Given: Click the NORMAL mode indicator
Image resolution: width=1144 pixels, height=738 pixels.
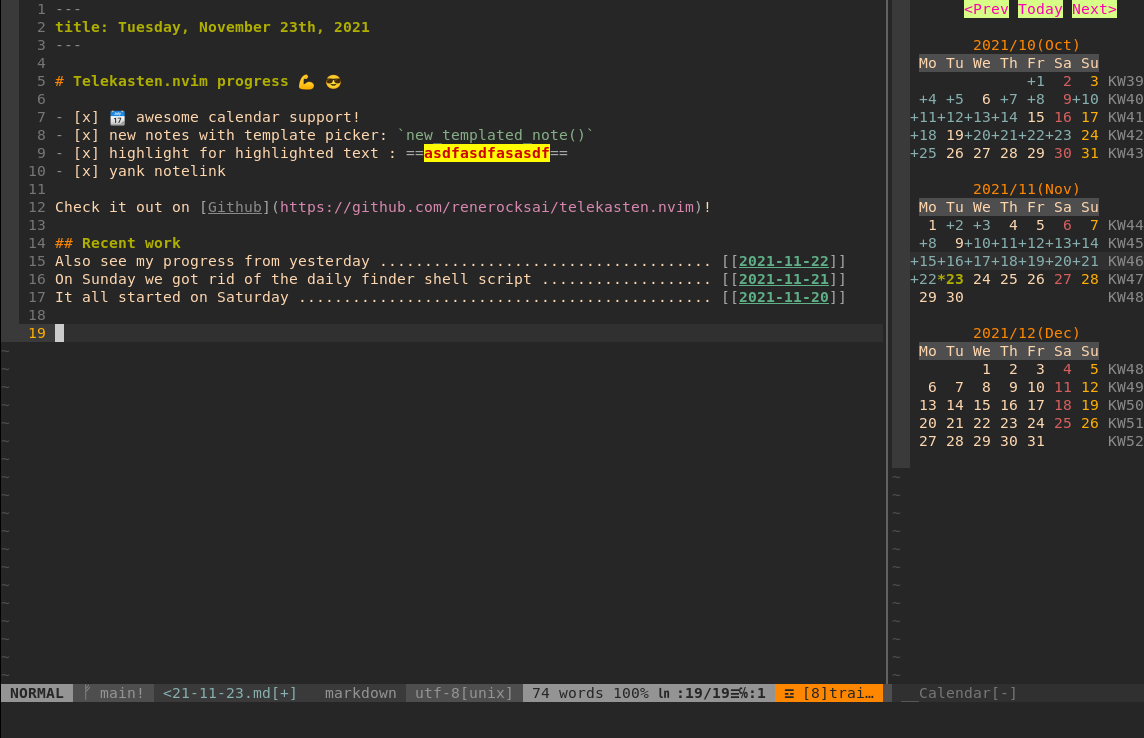Looking at the screenshot, I should click(37, 693).
